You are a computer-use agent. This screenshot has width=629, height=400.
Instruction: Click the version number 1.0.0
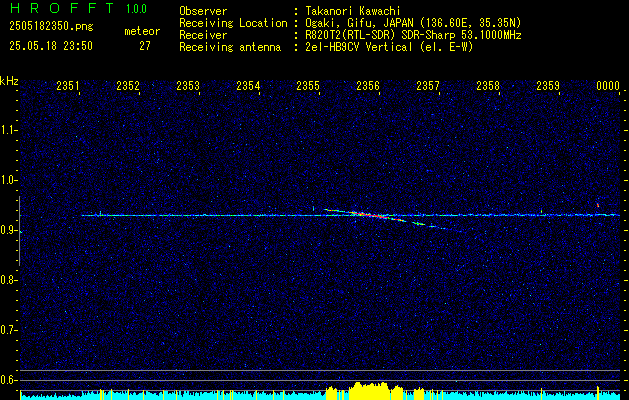click(136, 9)
